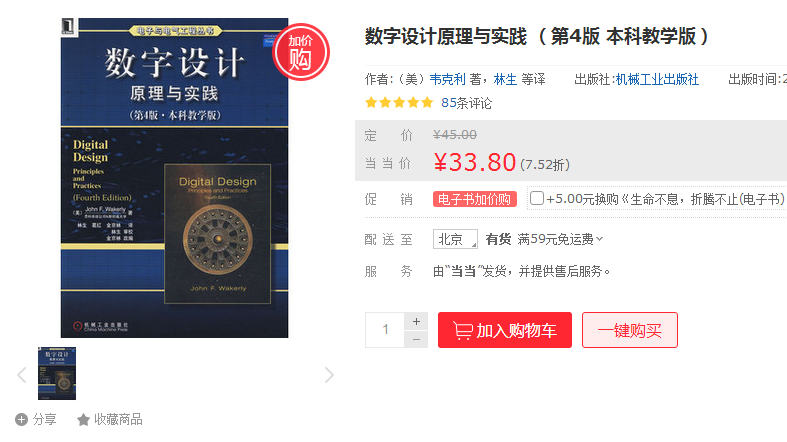Show the next thumbnail with the right arrow
Screen dimensions: 787x442
329,375
